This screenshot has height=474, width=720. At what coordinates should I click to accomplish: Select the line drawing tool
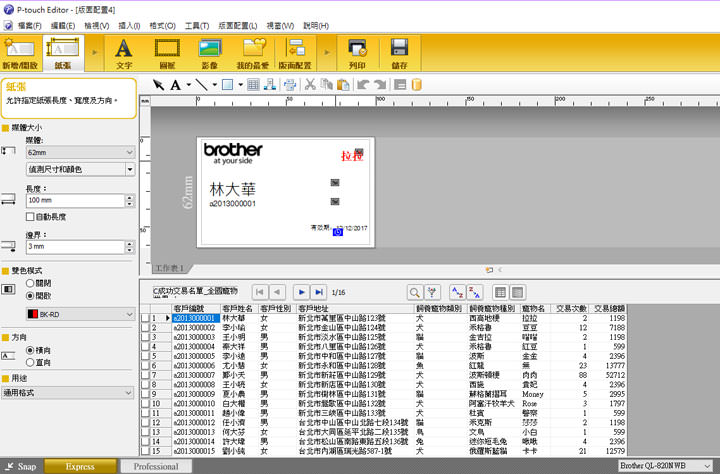(x=201, y=85)
